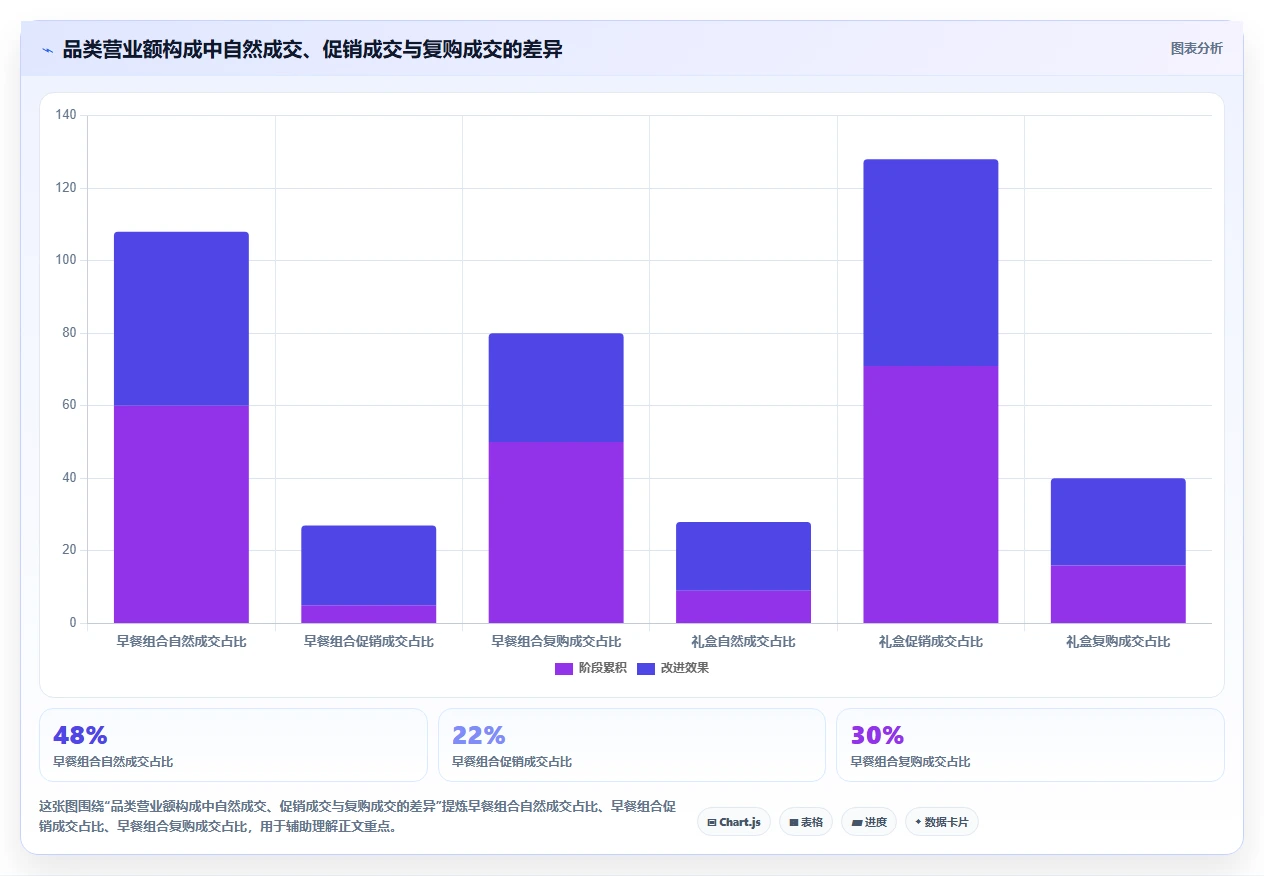Click x-axis label 早餐组合自然成交占比
Viewport: 1264px width, 876px height.
(181, 642)
